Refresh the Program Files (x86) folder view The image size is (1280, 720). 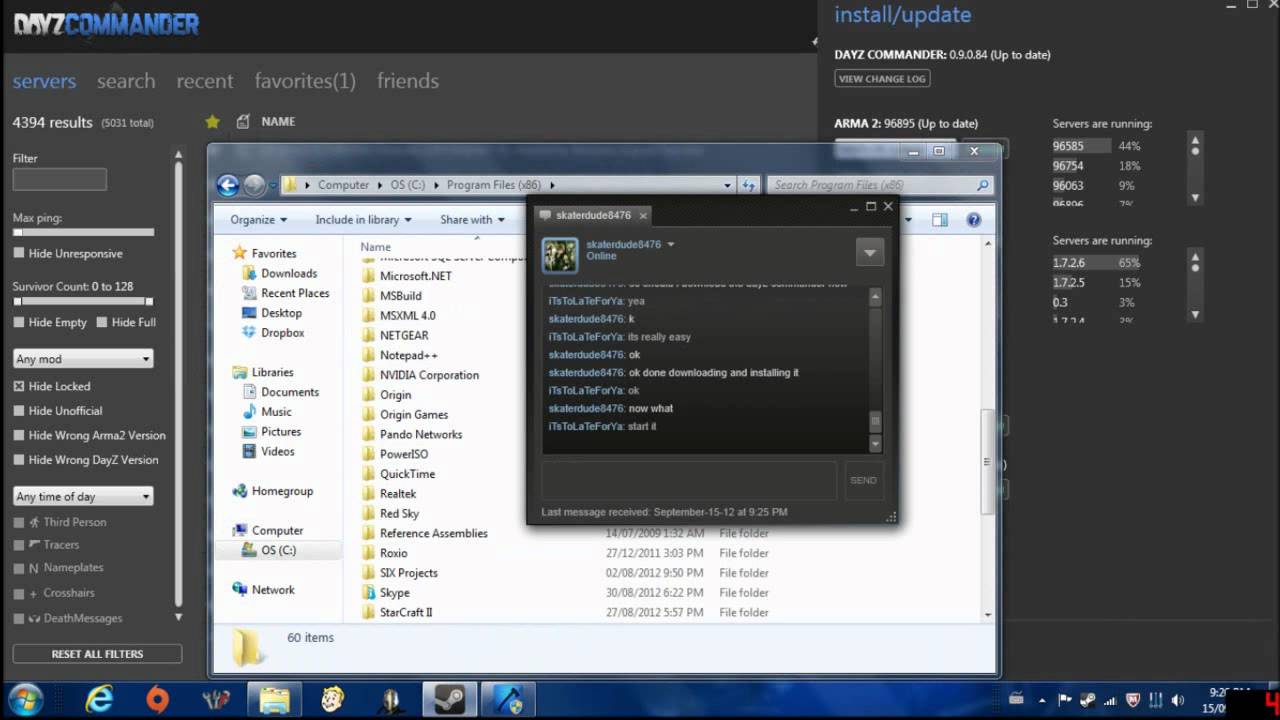749,185
